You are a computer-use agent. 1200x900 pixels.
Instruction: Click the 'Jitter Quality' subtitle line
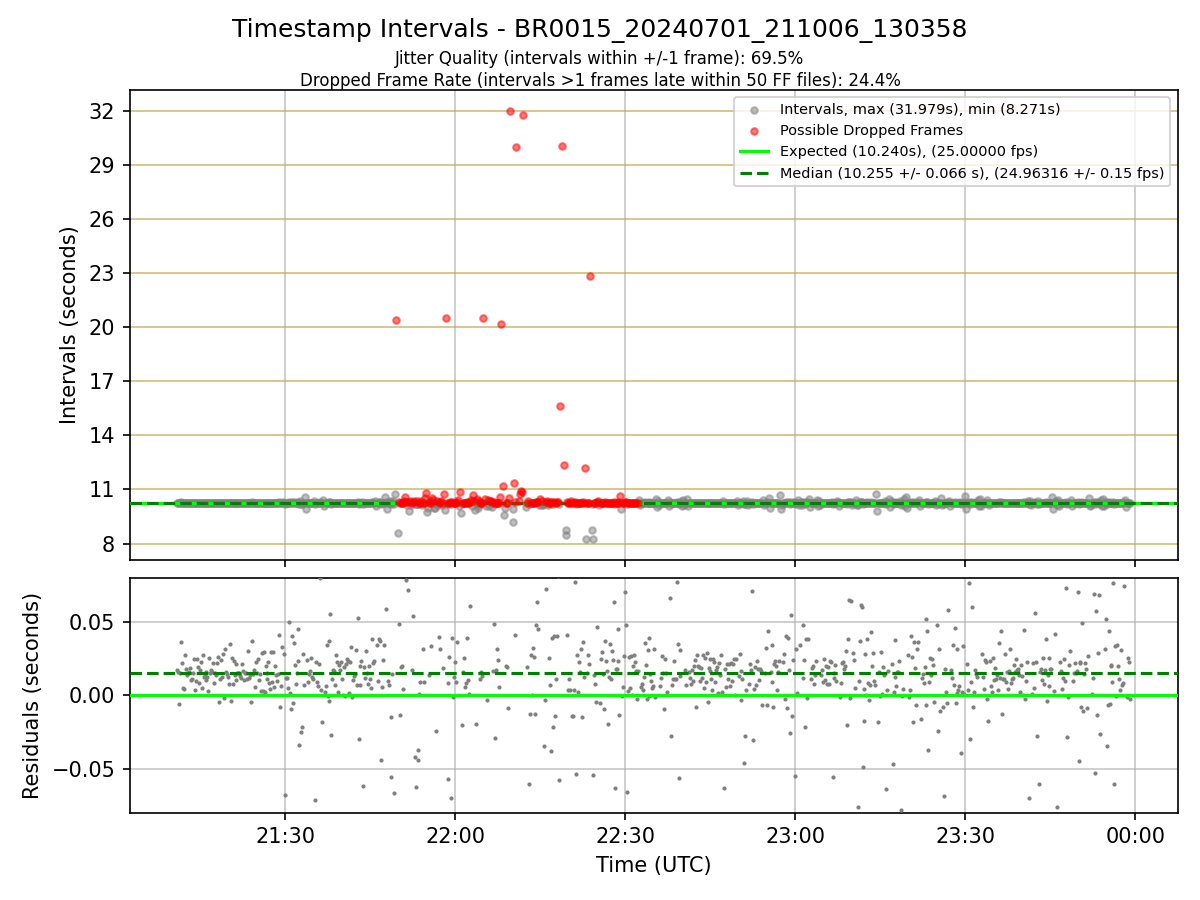599,58
